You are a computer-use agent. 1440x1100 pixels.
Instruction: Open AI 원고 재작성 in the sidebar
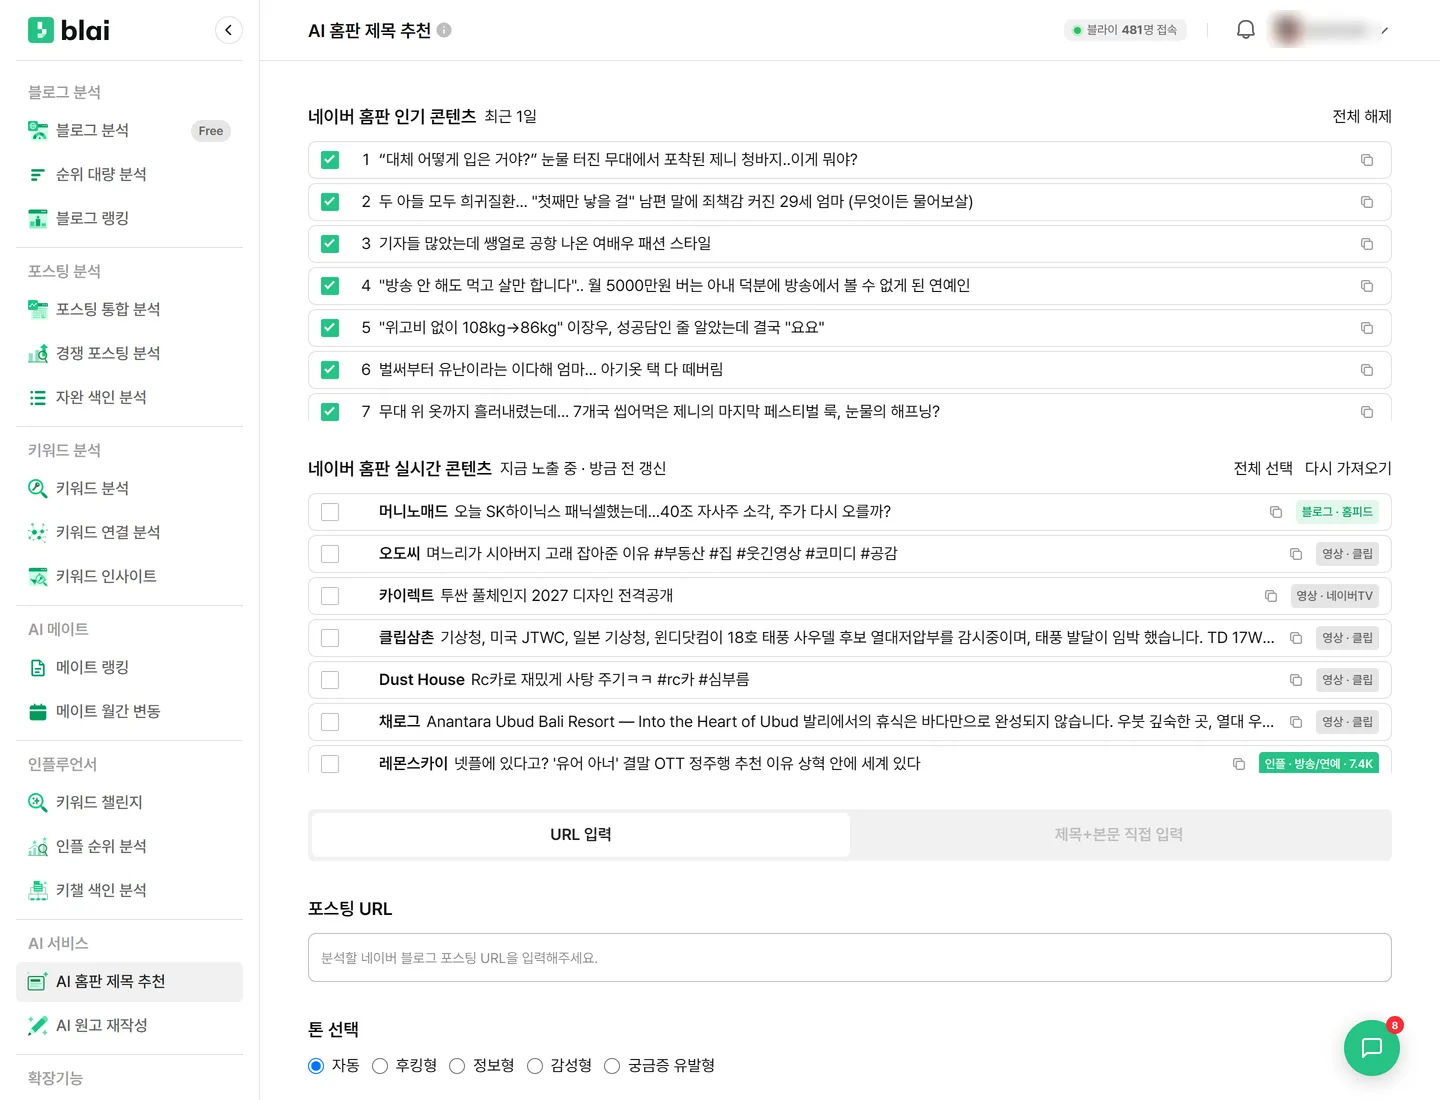(x=130, y=1025)
